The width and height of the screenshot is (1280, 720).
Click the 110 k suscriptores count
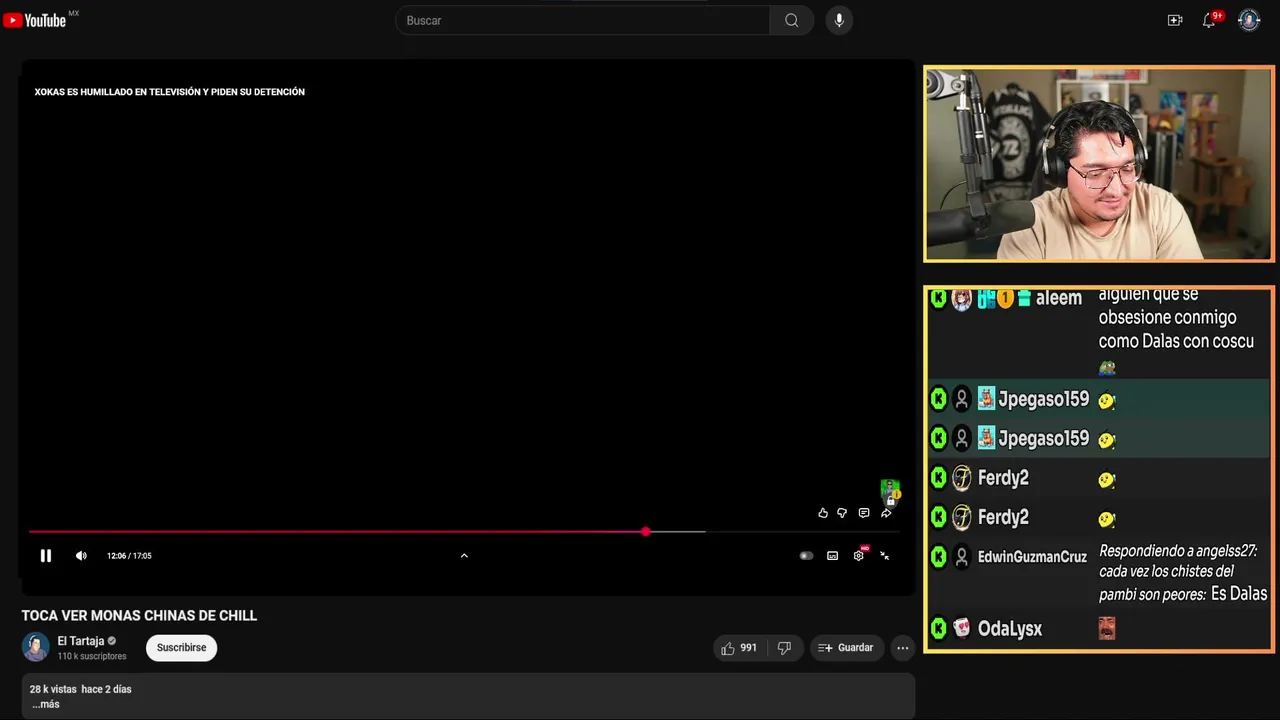92,657
